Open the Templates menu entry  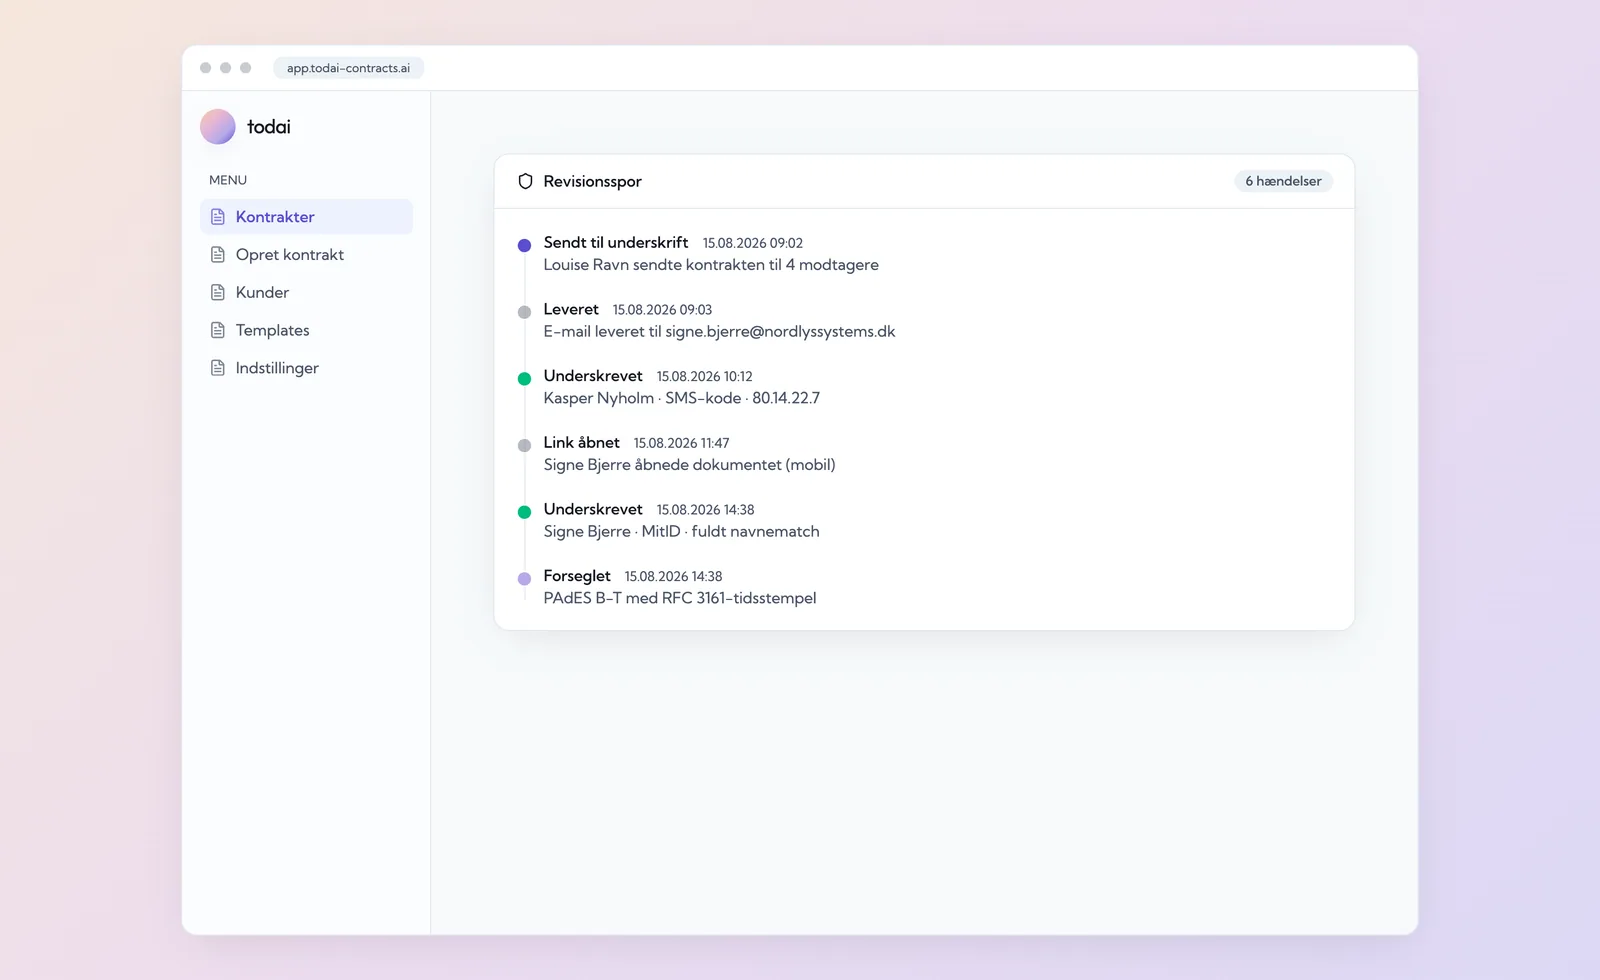(x=306, y=330)
